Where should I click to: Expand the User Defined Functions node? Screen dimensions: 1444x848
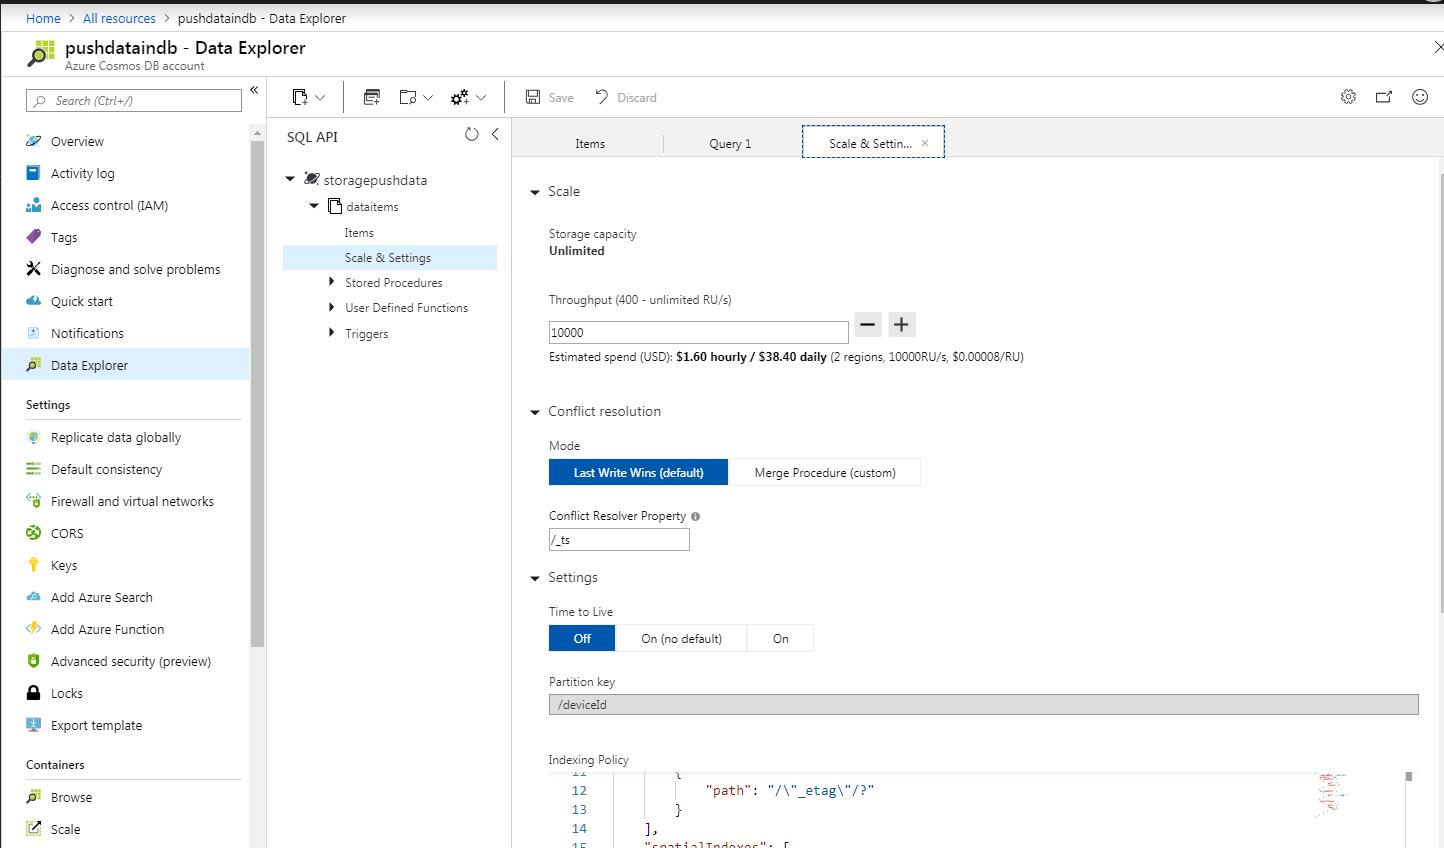332,307
